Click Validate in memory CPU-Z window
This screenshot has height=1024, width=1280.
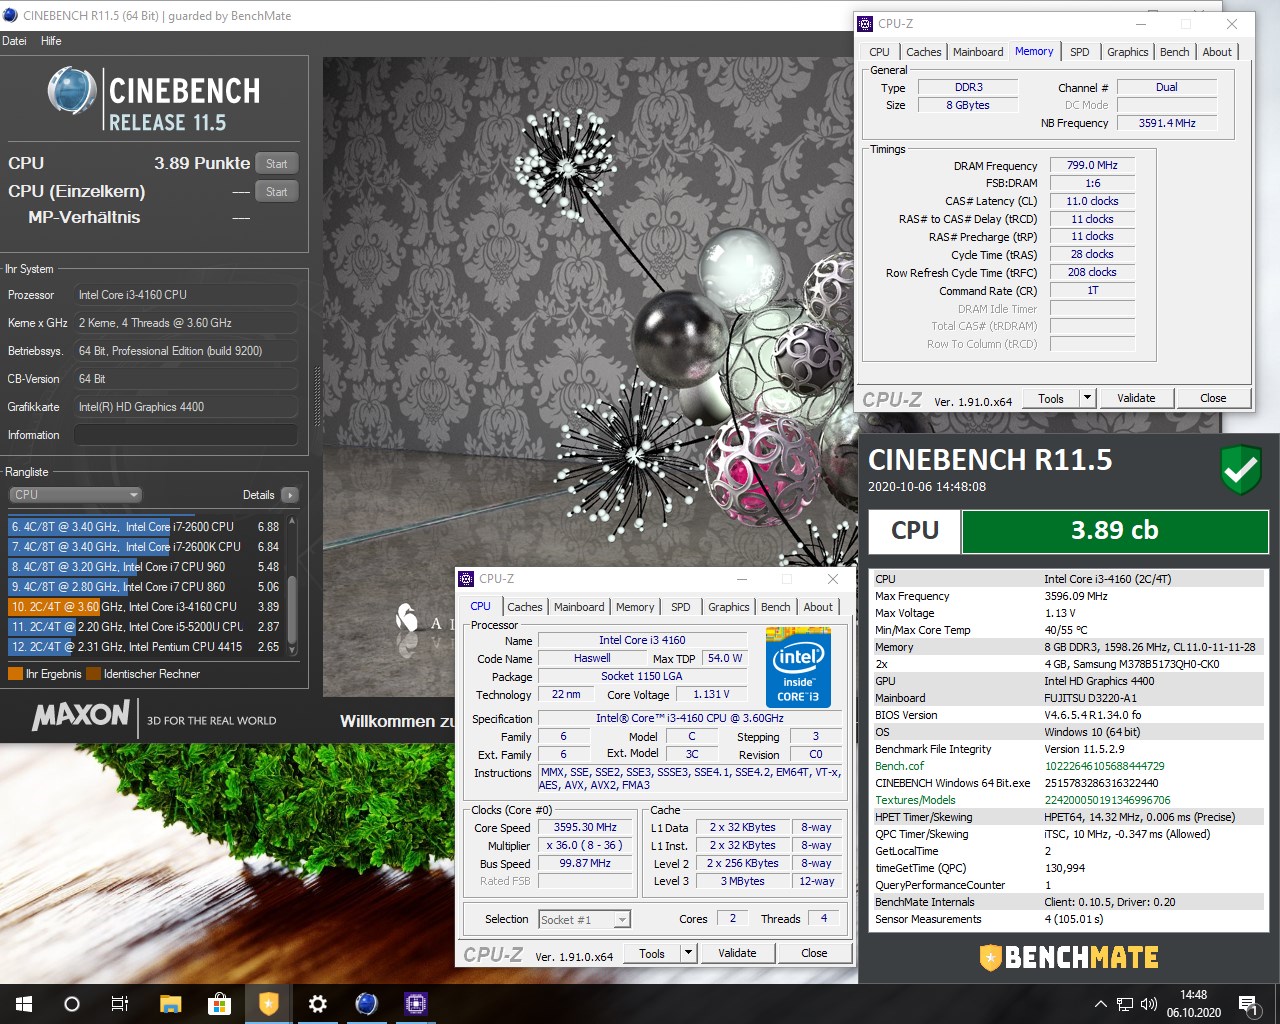[1136, 398]
